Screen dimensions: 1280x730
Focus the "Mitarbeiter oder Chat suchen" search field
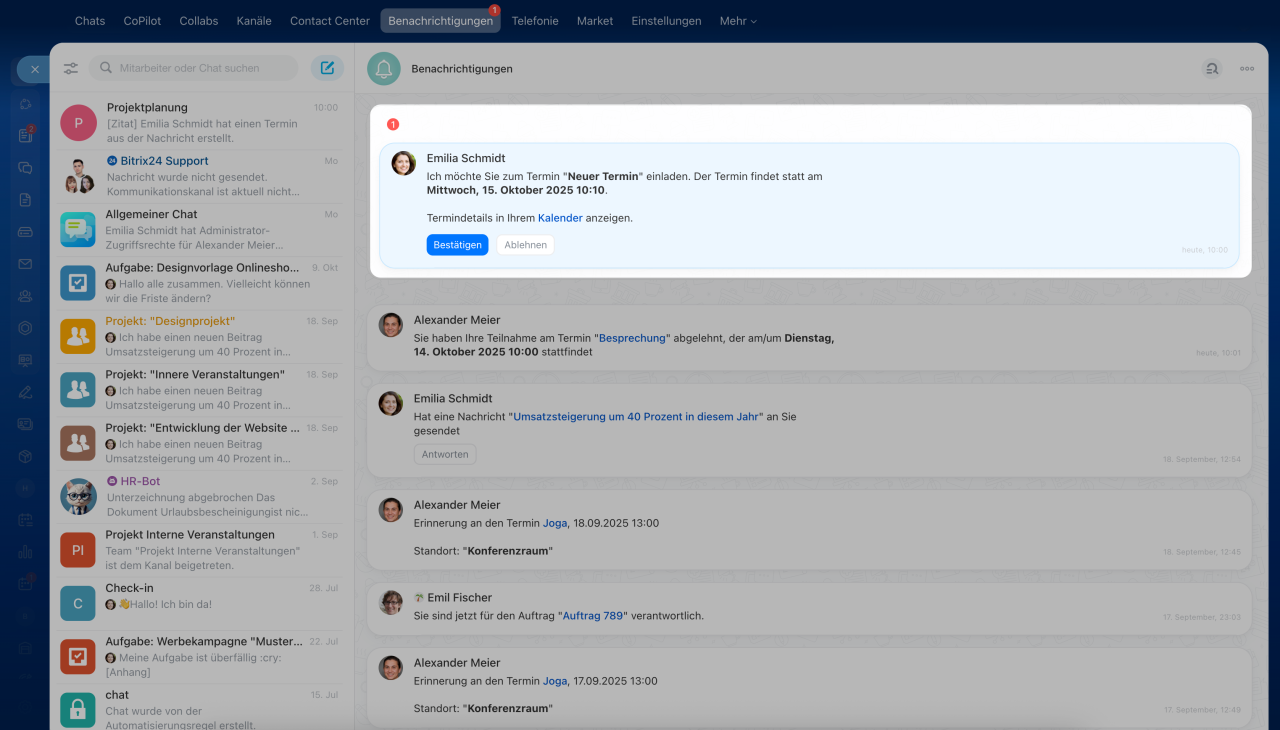click(x=194, y=68)
